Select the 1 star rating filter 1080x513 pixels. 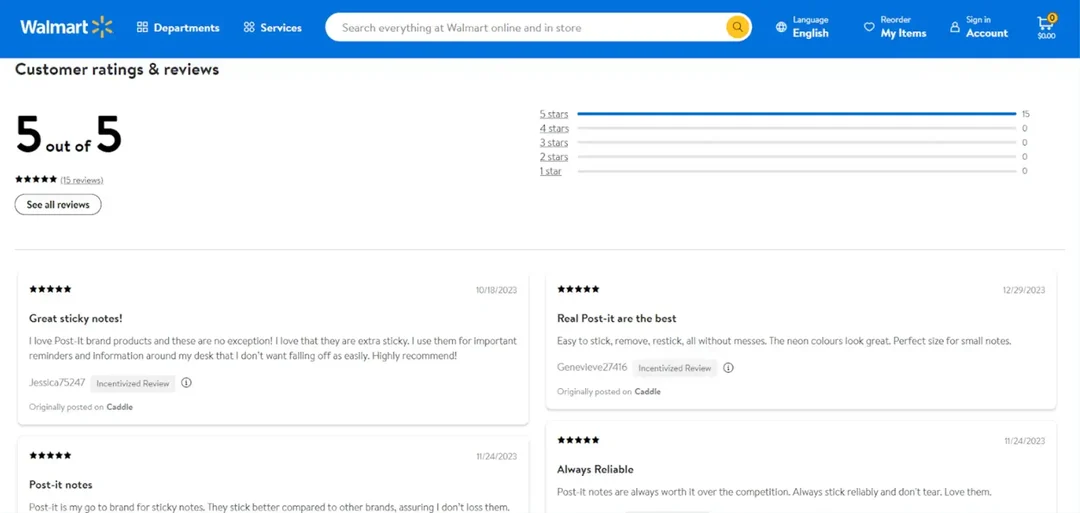click(551, 171)
